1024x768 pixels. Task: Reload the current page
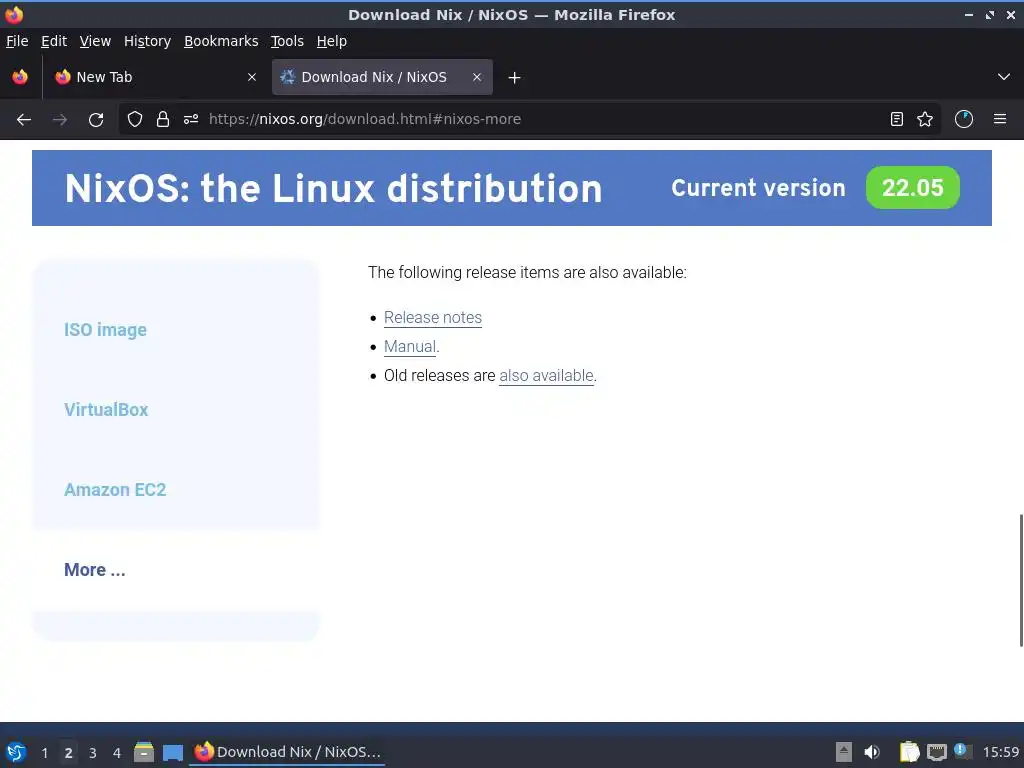tap(96, 120)
